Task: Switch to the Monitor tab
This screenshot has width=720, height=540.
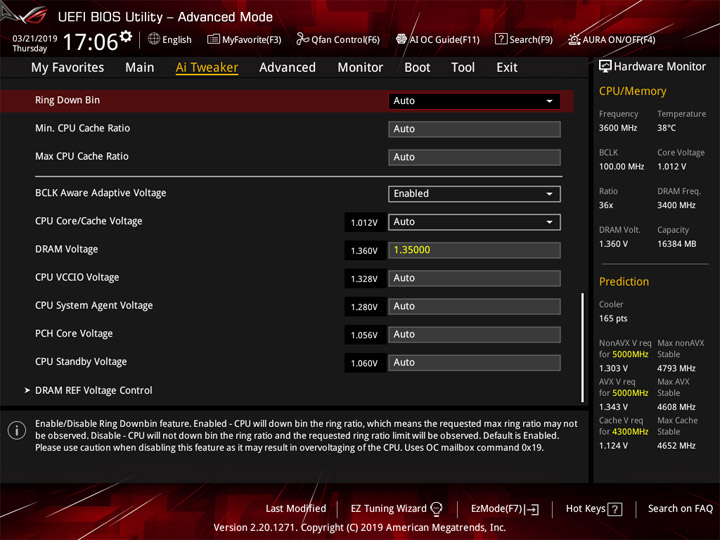Action: tap(360, 68)
